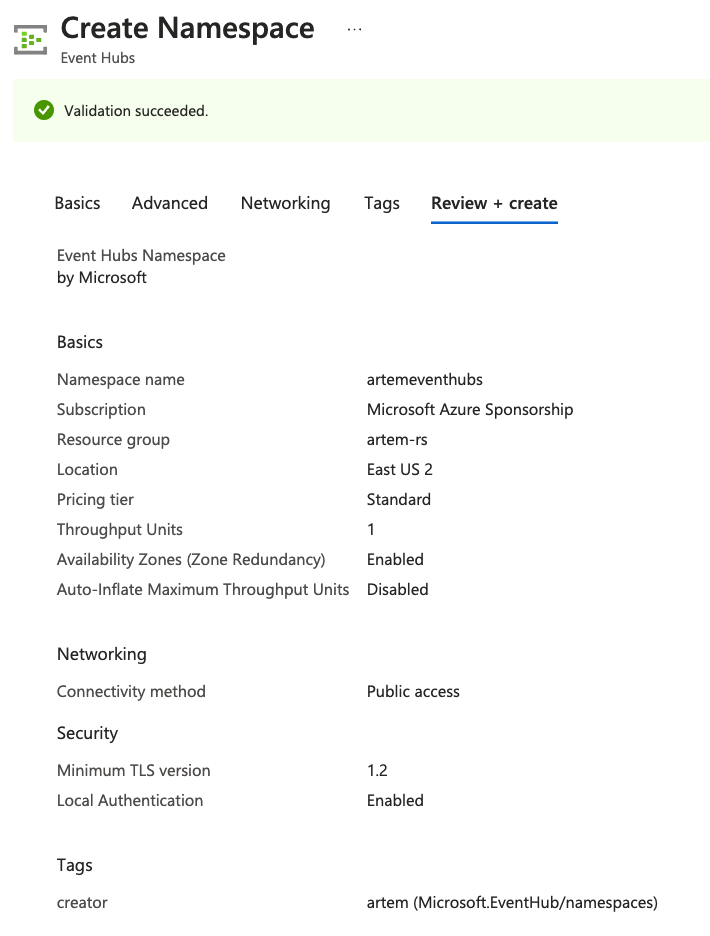Click the creator tag value text

[512, 903]
